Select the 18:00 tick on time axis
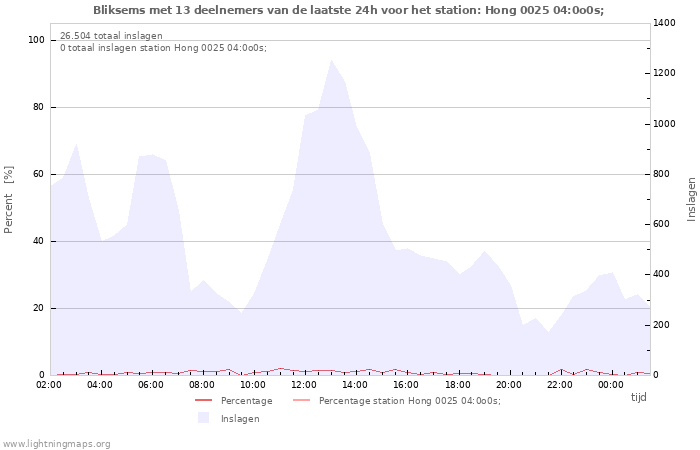The height and width of the screenshot is (450, 700). [458, 385]
